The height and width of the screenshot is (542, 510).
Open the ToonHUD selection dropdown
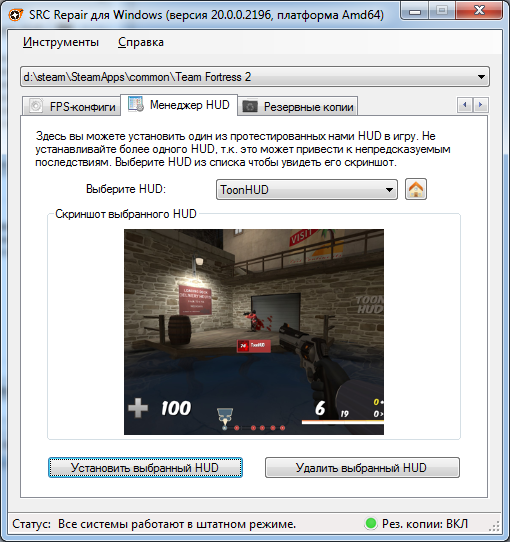(307, 189)
